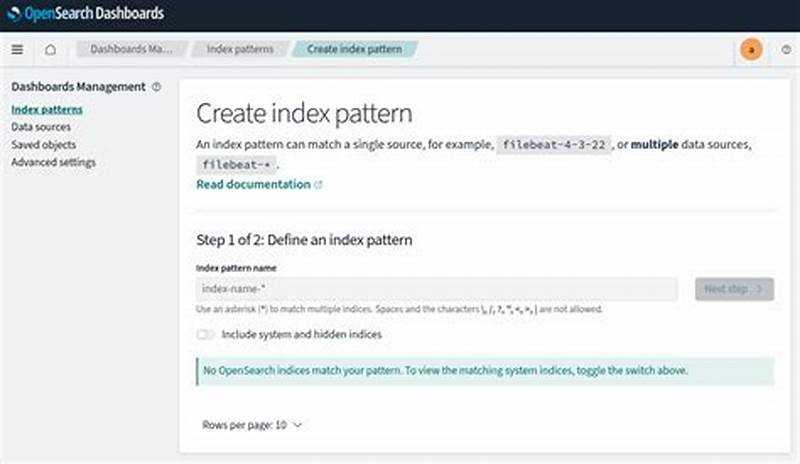Viewport: 800px width, 464px height.
Task: Toggle Include system and hidden indices
Action: pos(206,334)
